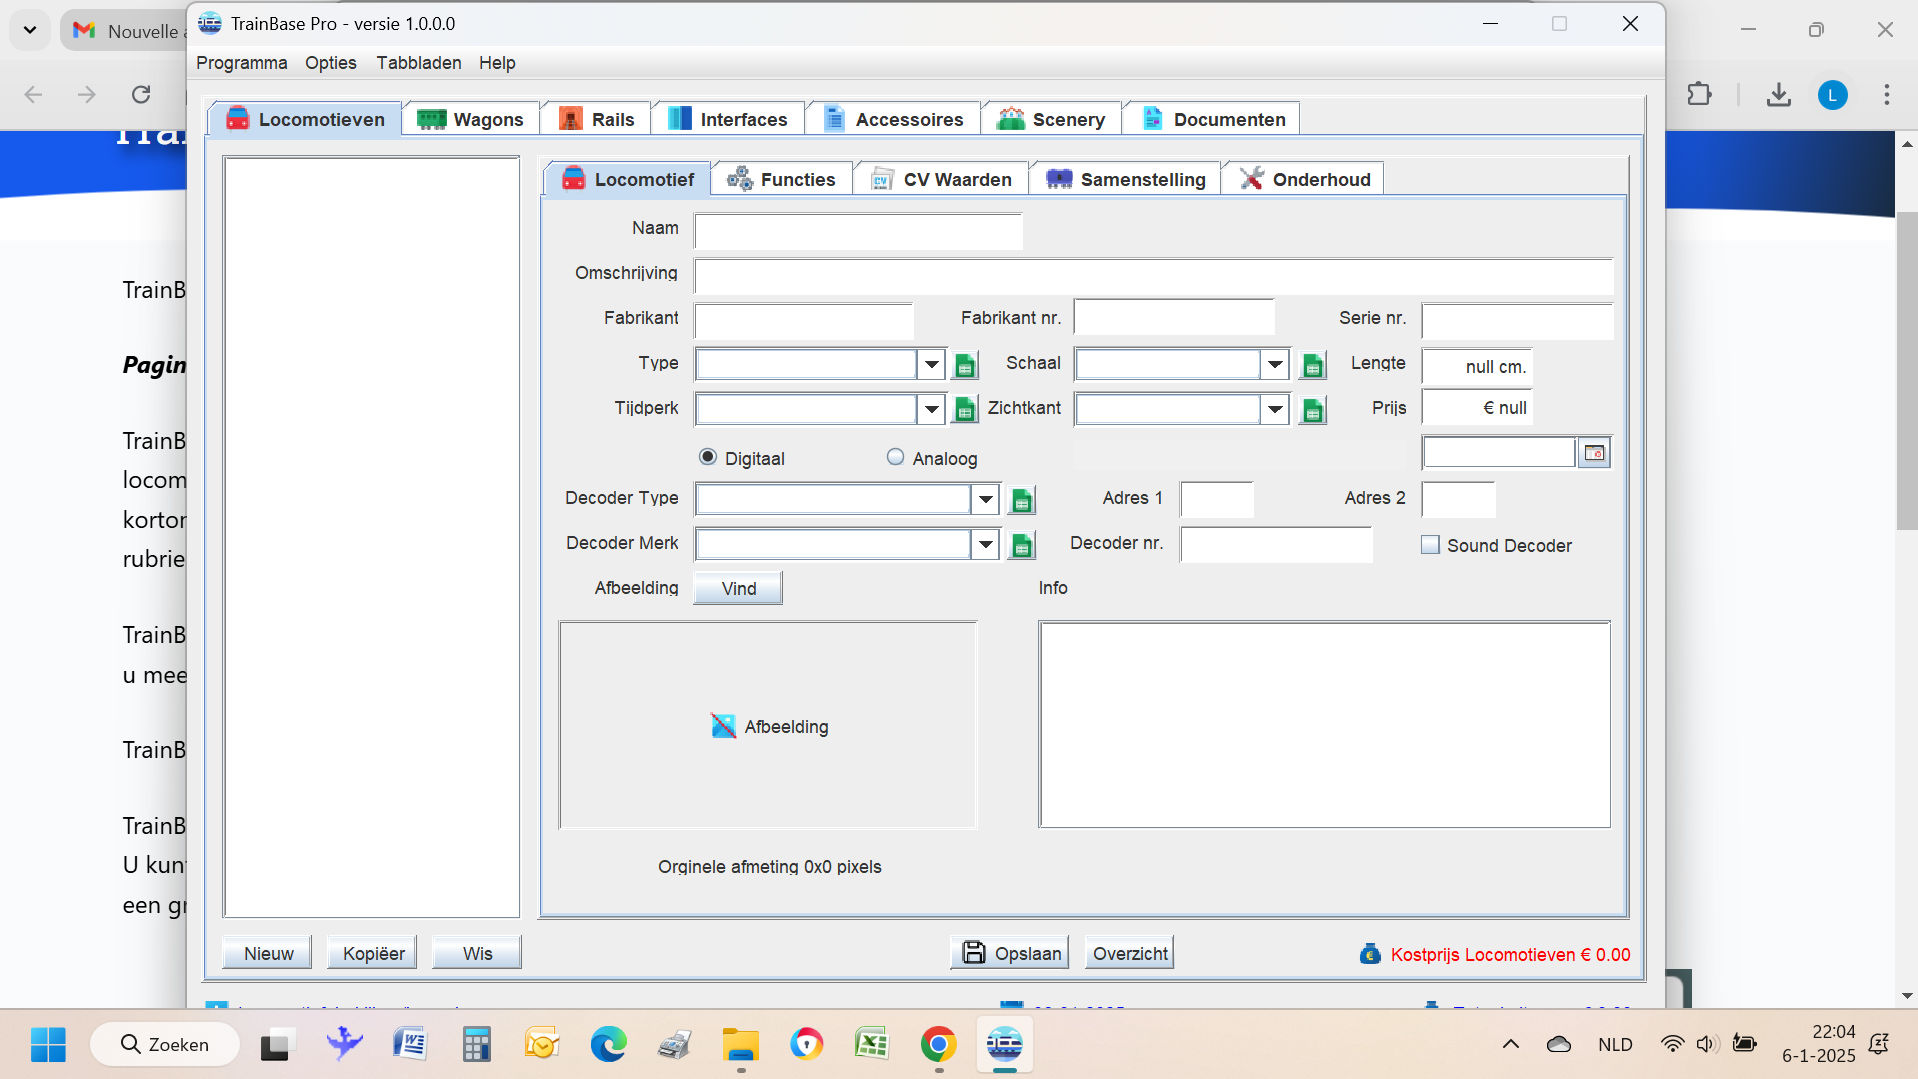1918x1079 pixels.
Task: Open the Onderhoud sub-tab
Action: [x=1305, y=179]
